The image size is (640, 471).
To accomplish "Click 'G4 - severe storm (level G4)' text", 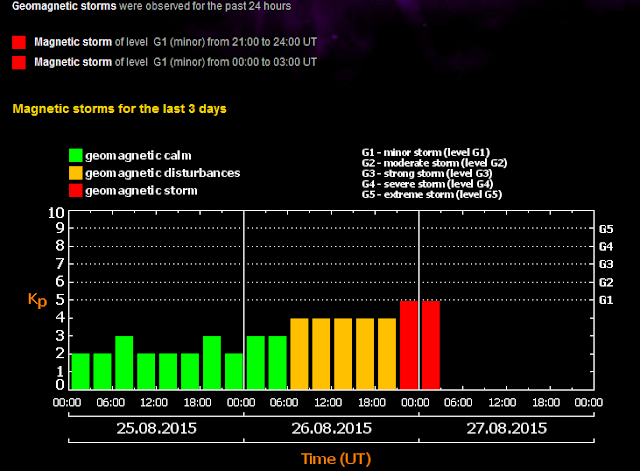I will (427, 184).
